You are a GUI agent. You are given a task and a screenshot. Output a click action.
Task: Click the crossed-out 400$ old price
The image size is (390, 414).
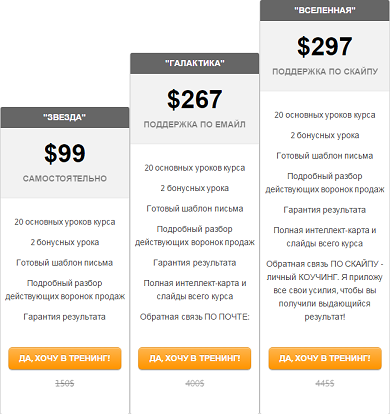click(195, 383)
